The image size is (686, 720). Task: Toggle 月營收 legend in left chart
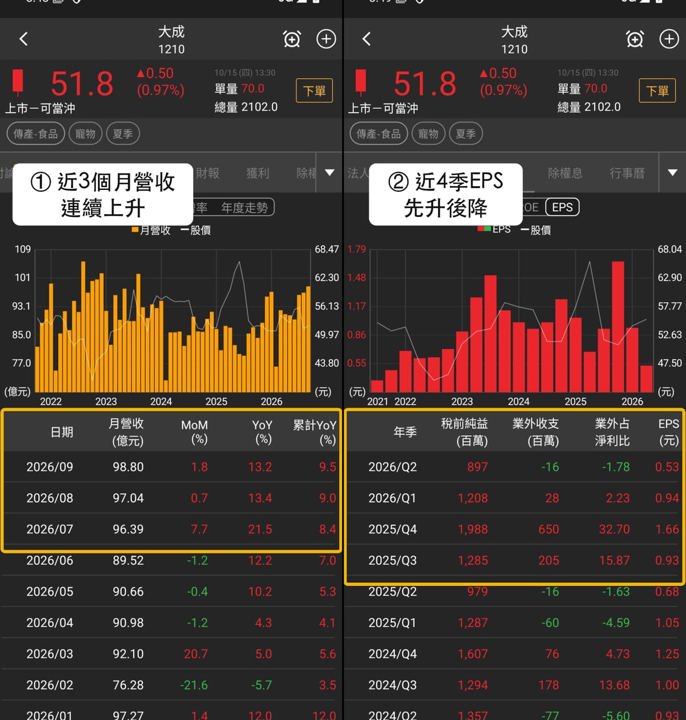pyautogui.click(x=152, y=230)
